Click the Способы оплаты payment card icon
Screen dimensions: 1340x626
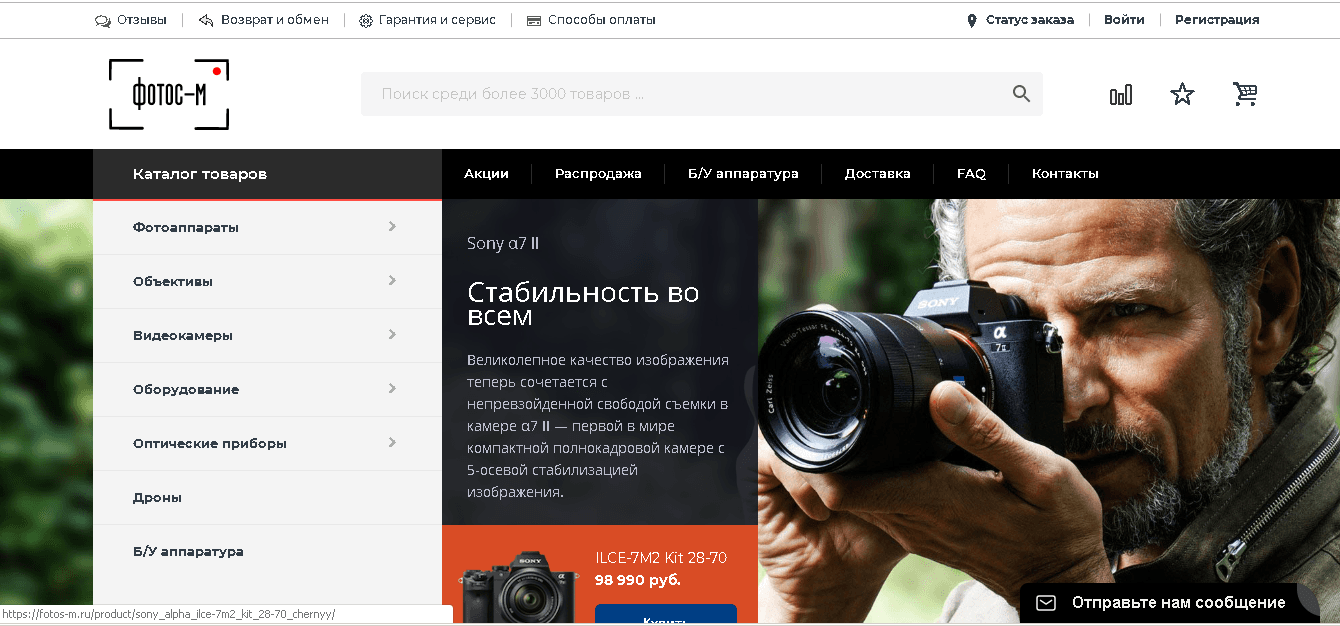[x=534, y=19]
